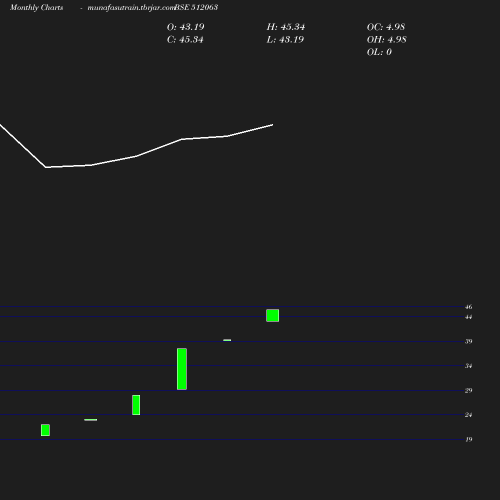
Task: Click the high value 'H: 45.34'
Action: tap(286, 27)
